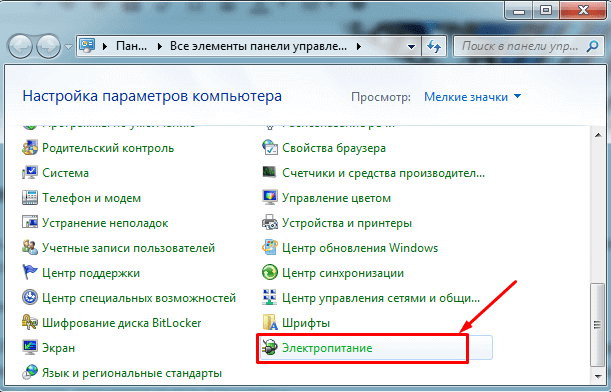
Task: Open Центр управления сетями и общи... link
Action: point(381,298)
